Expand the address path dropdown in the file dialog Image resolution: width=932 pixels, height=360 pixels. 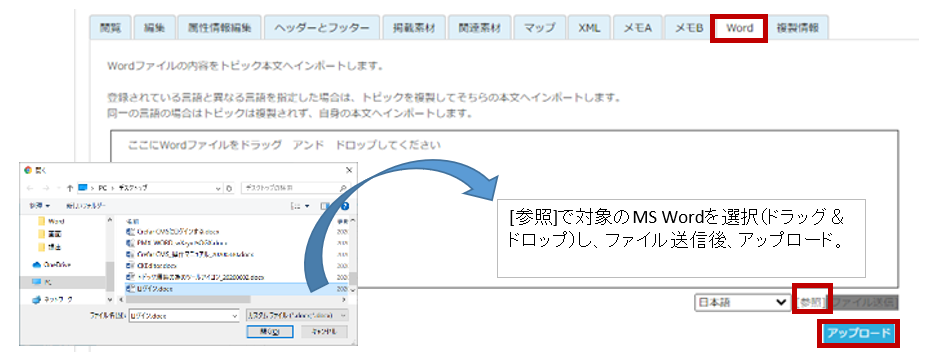[x=219, y=188]
